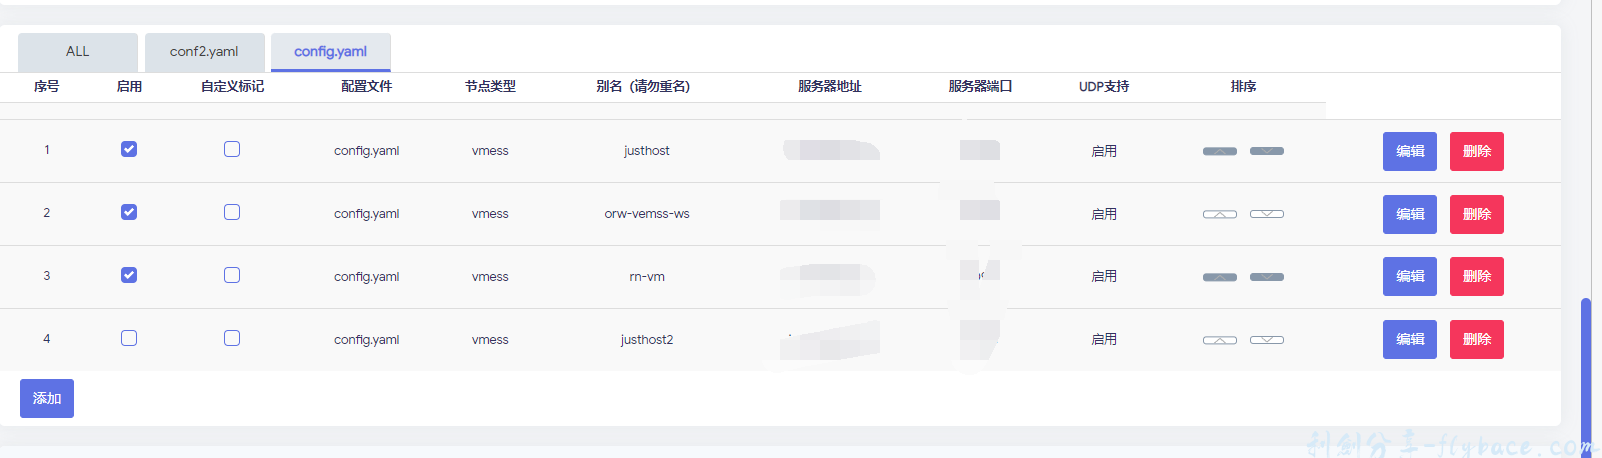Tick custom mark checkbox for justhost
Image resolution: width=1602 pixels, height=458 pixels.
click(232, 149)
